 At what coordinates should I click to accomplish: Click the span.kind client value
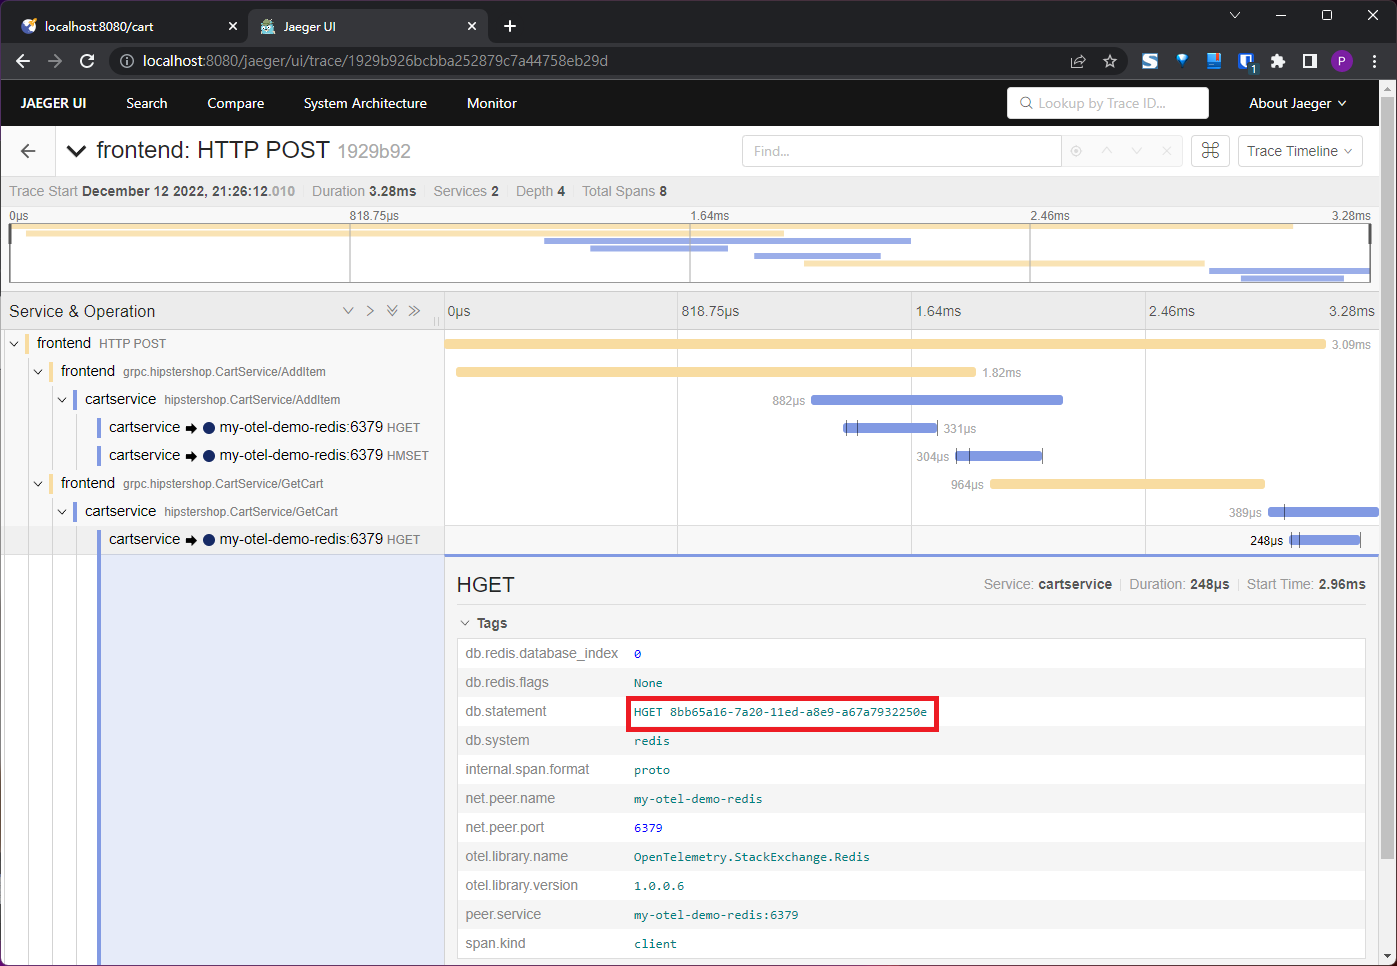[655, 944]
